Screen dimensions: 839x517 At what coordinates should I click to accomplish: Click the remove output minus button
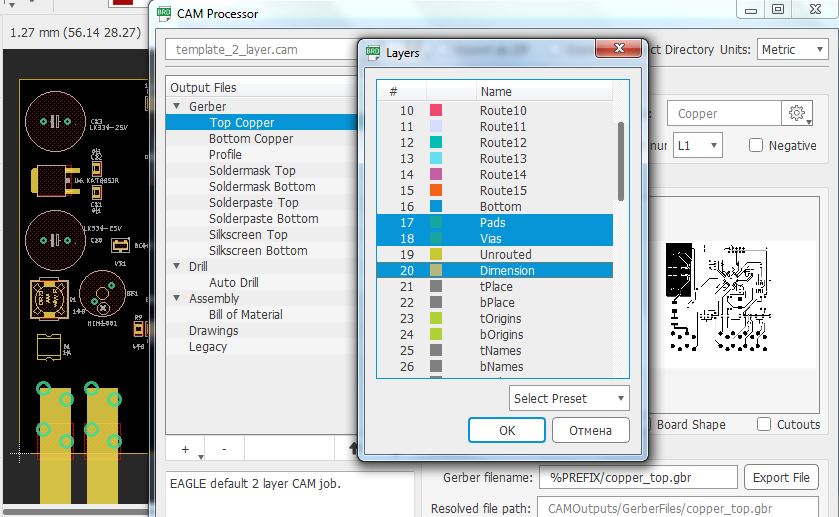(x=223, y=450)
